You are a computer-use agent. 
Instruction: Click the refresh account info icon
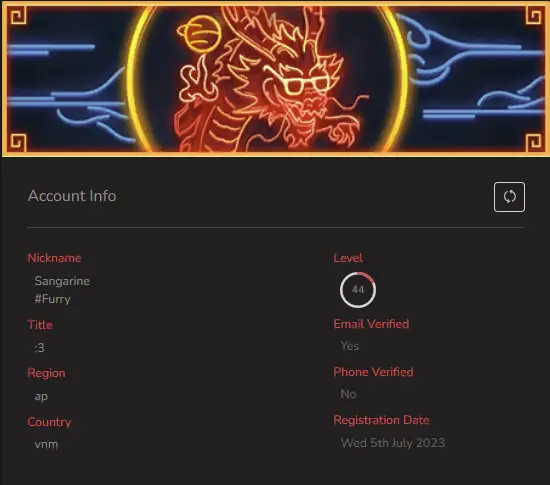pos(509,197)
